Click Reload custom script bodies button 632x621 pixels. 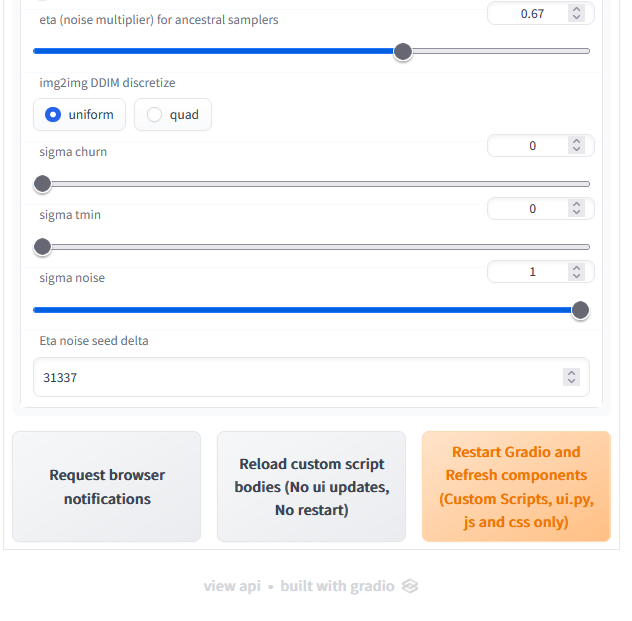(x=311, y=487)
